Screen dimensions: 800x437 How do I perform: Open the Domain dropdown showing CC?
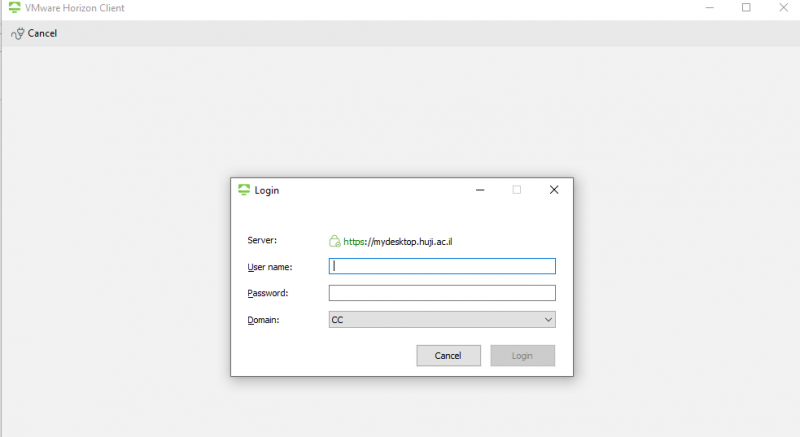point(442,320)
